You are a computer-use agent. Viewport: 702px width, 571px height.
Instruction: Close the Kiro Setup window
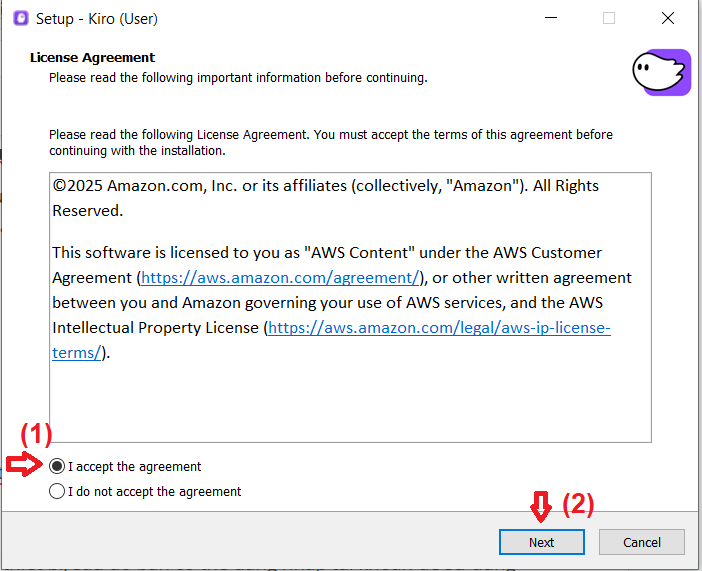pos(668,18)
